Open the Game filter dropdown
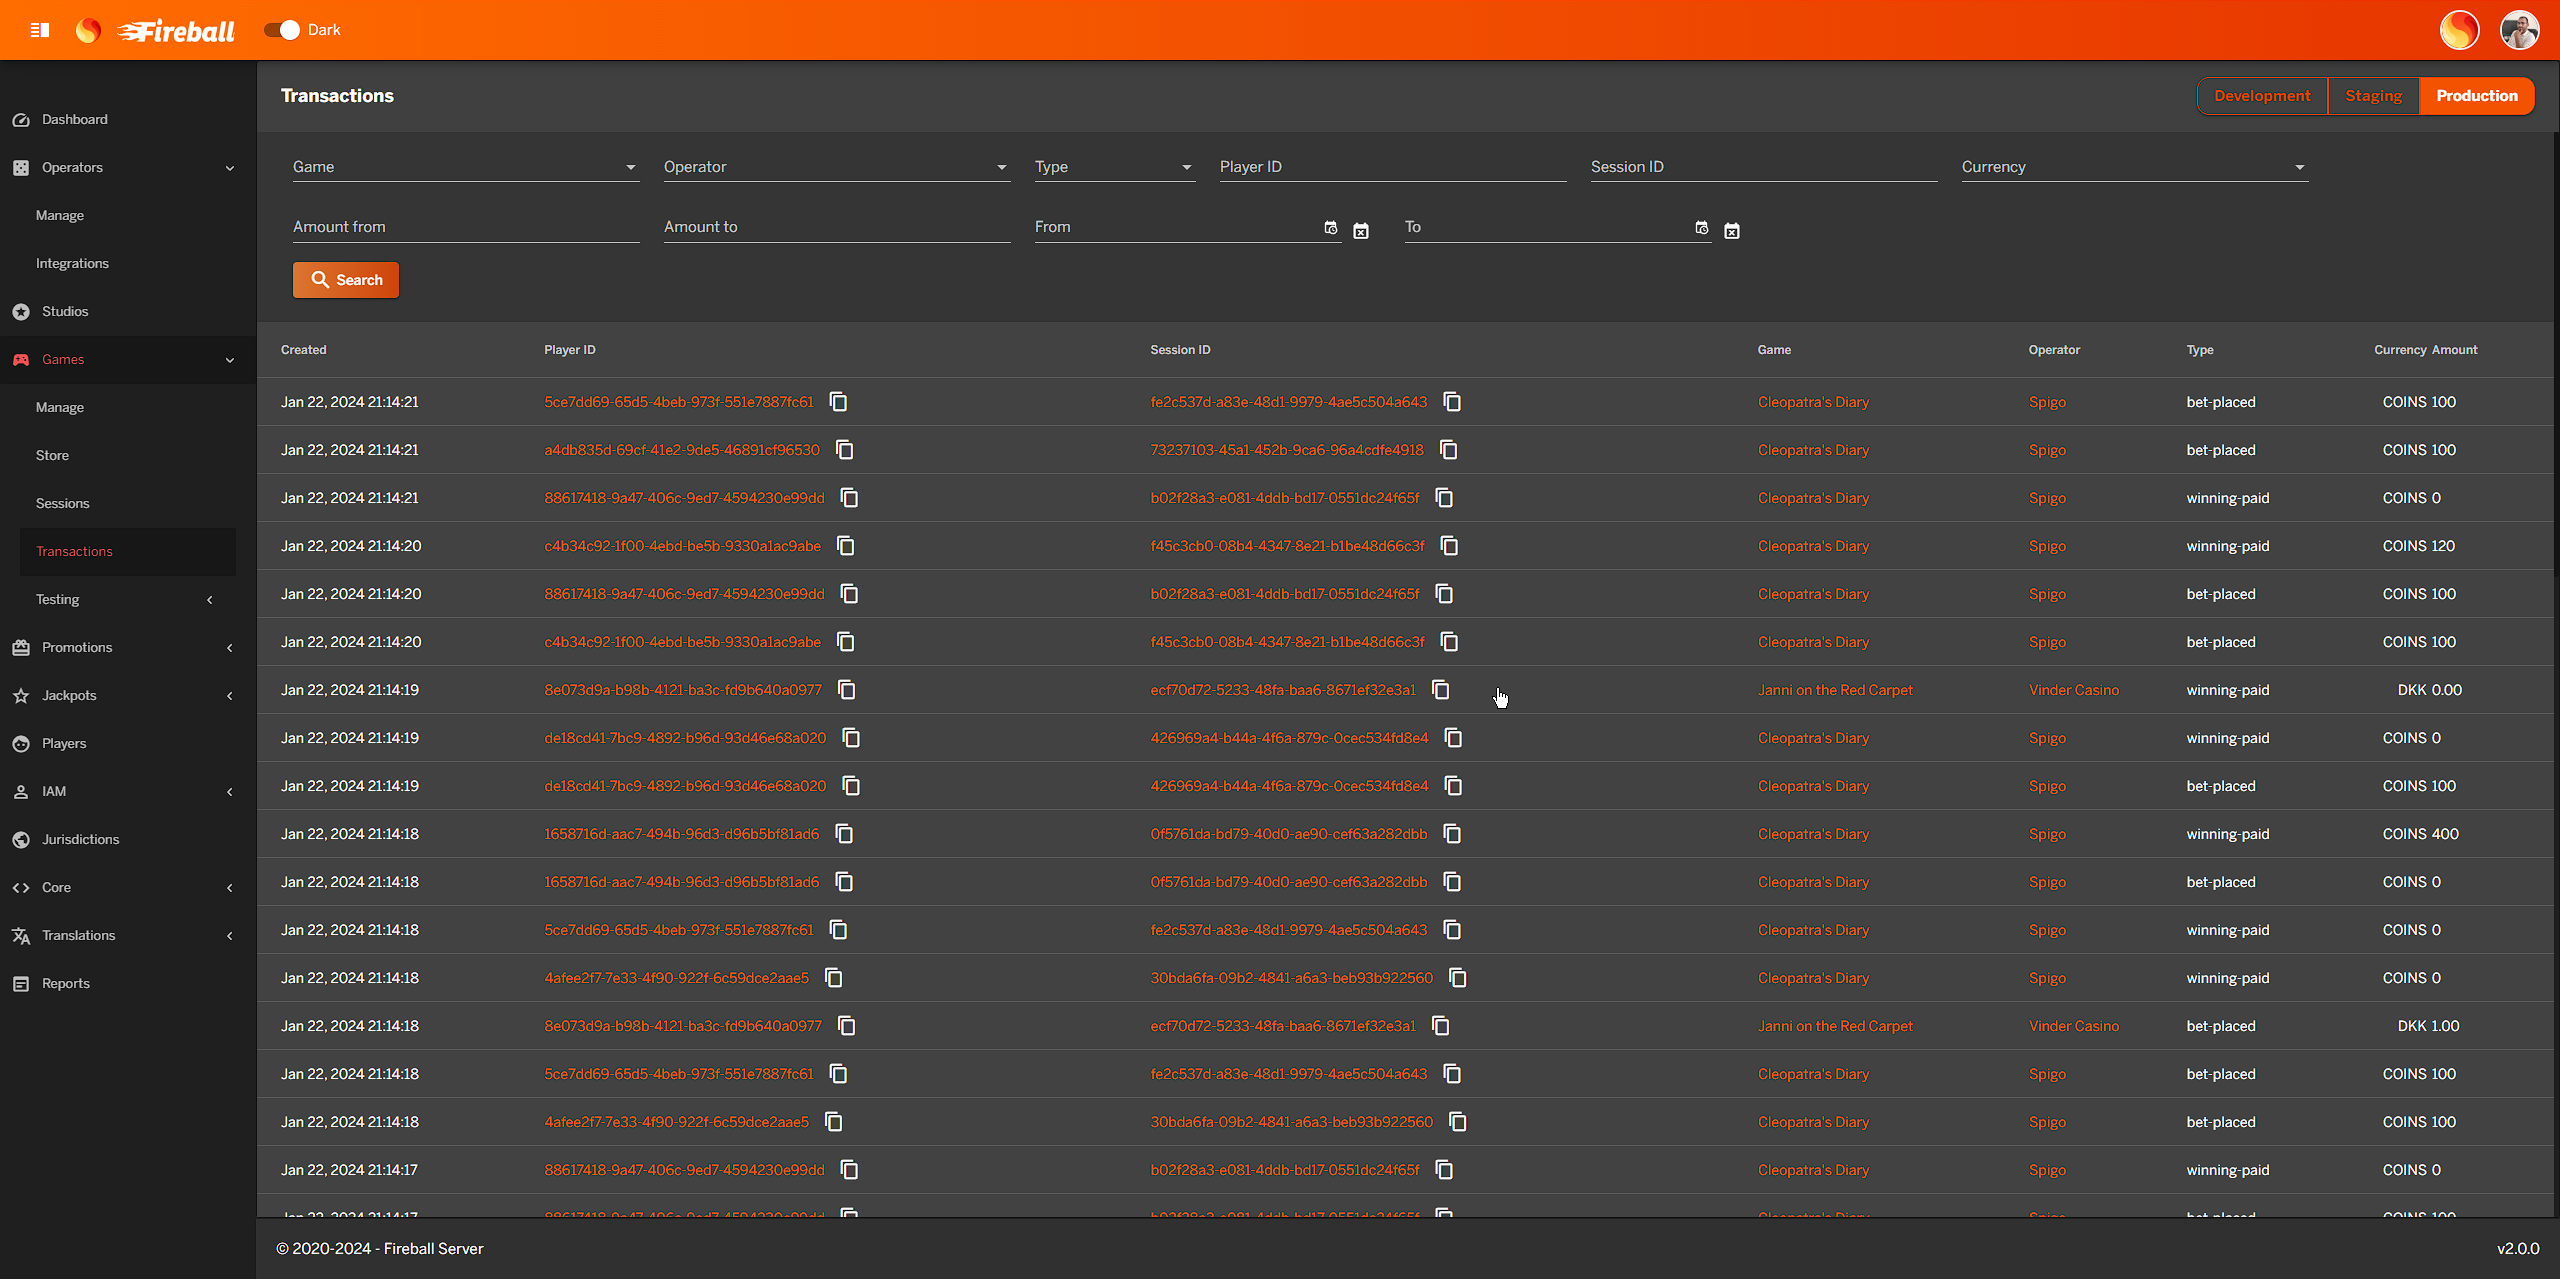 pos(465,167)
